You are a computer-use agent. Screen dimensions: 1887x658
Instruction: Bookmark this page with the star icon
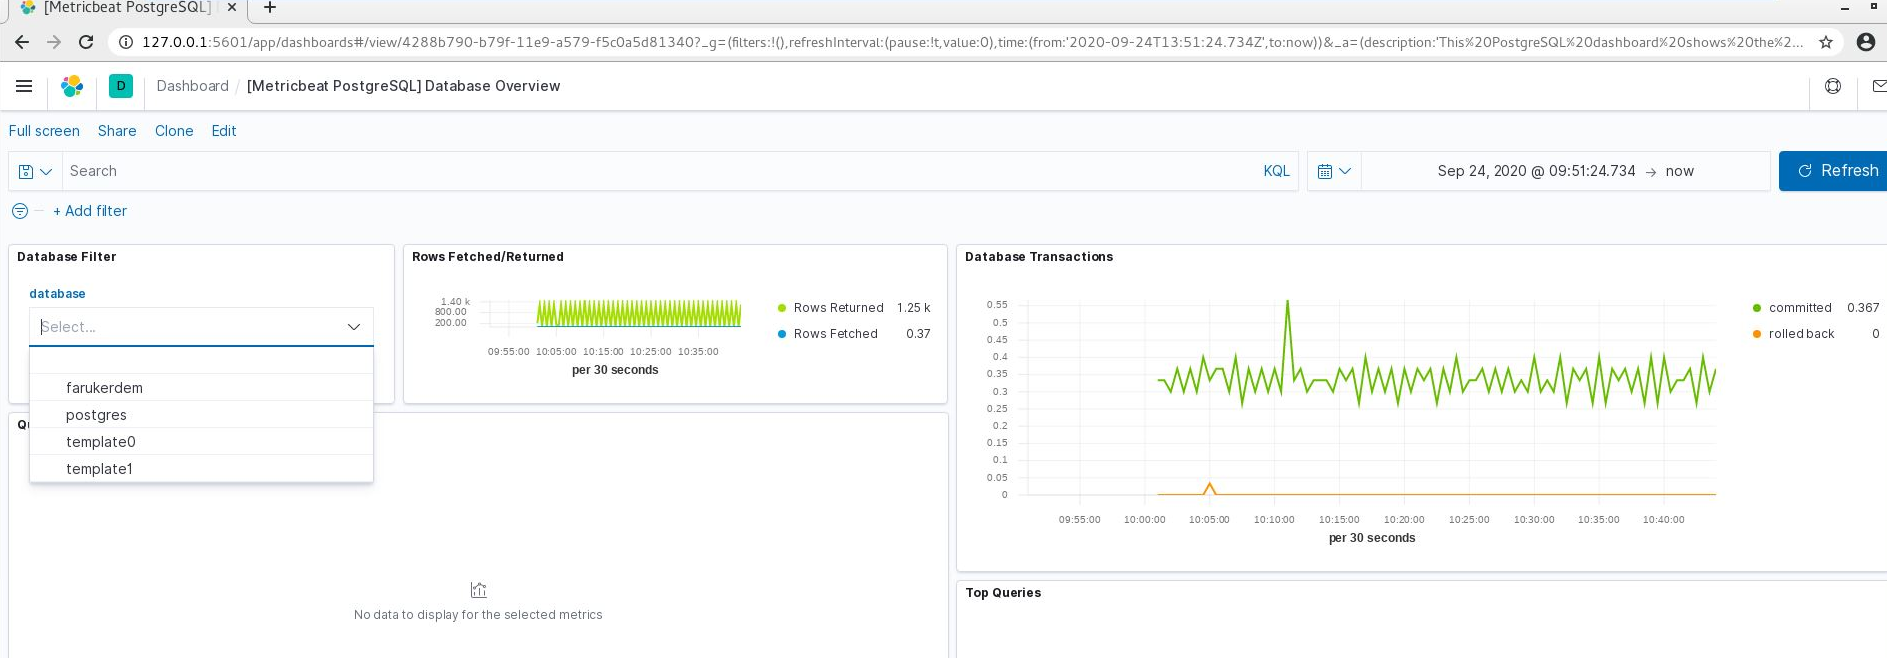tap(1826, 42)
